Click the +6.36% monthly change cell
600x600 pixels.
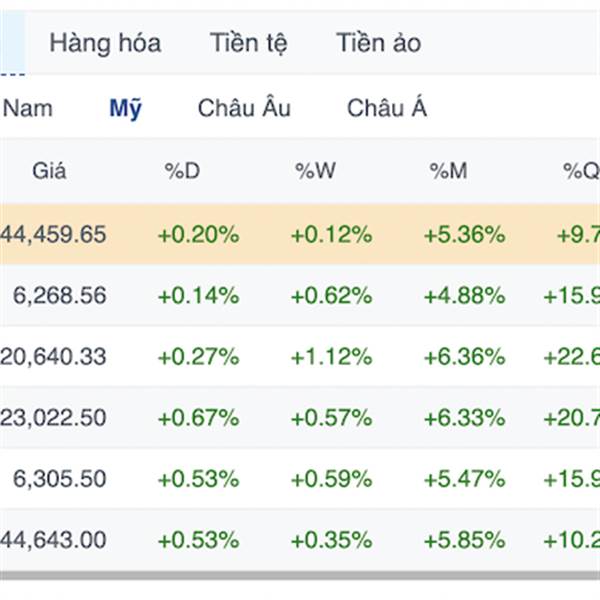click(465, 357)
